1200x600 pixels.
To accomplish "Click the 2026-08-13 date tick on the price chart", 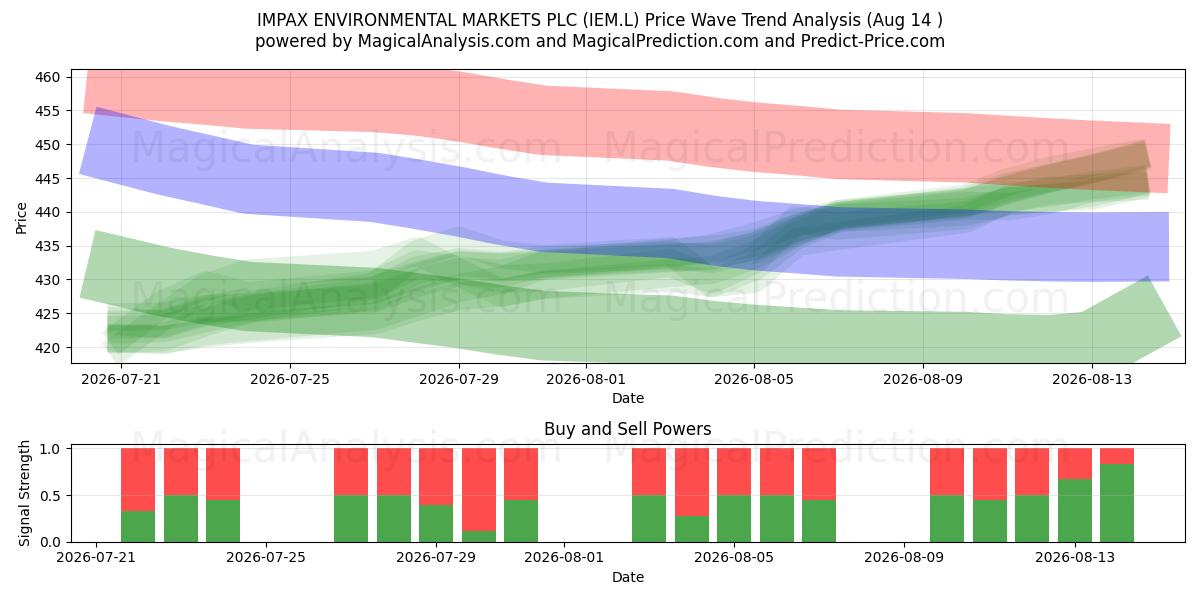I will coord(1091,379).
